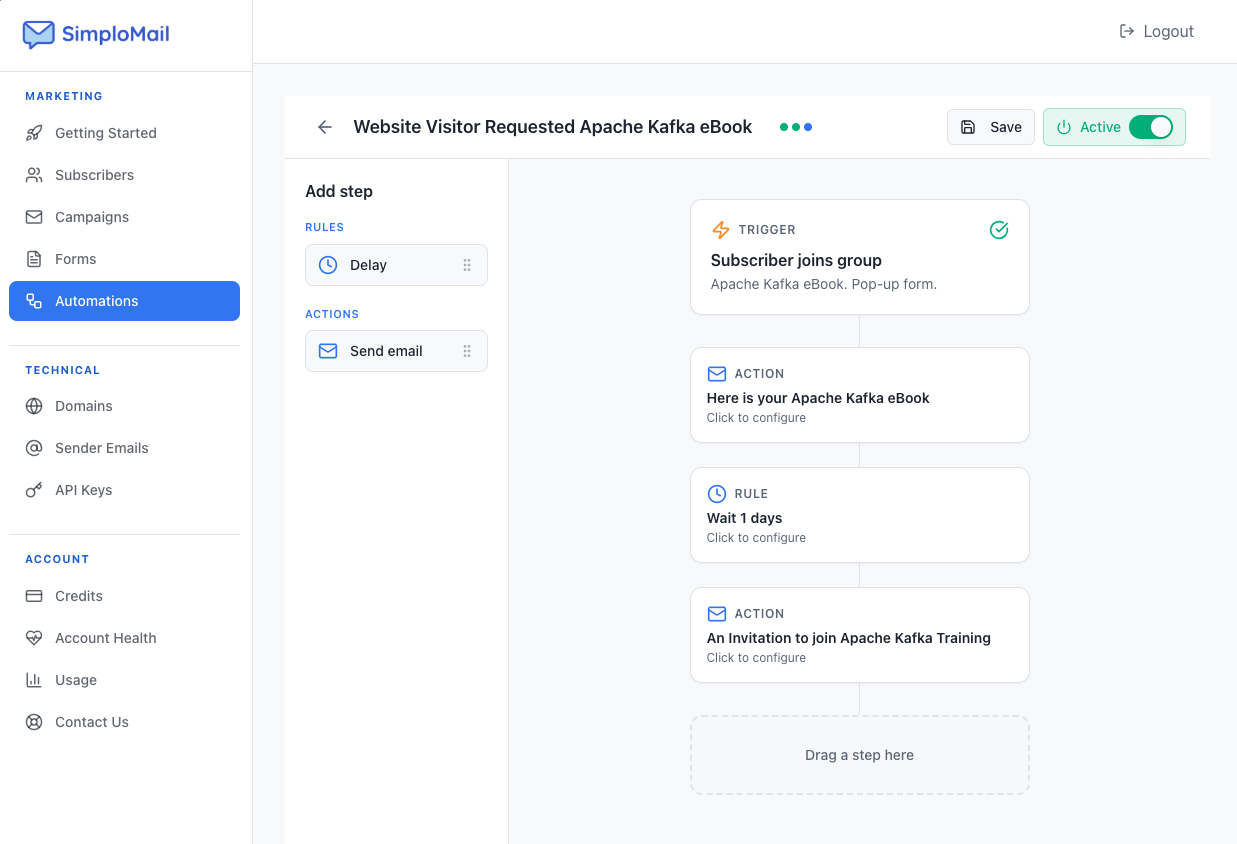Click the RULES section label
The height and width of the screenshot is (844, 1237).
[324, 227]
